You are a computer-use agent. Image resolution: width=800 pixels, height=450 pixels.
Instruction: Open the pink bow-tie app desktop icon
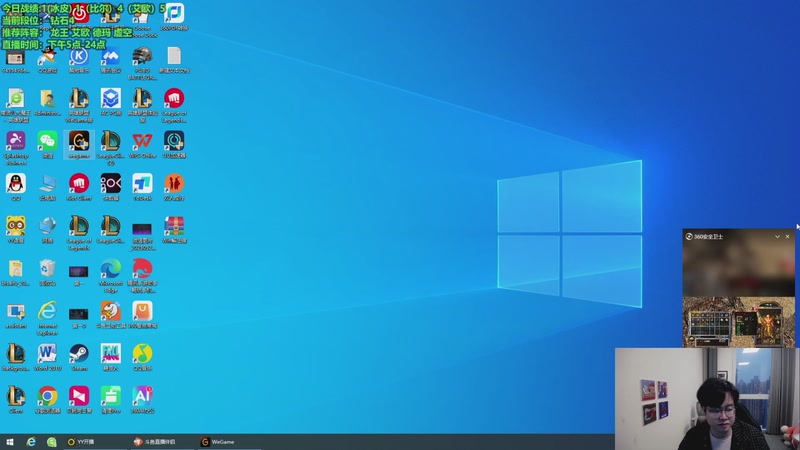79,396
